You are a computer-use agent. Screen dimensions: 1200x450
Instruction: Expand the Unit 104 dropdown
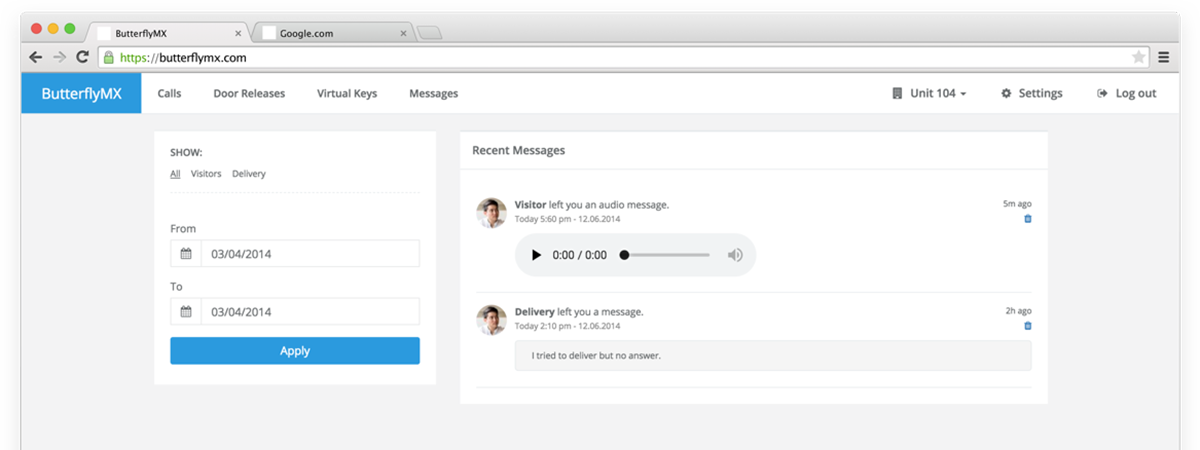[929, 93]
